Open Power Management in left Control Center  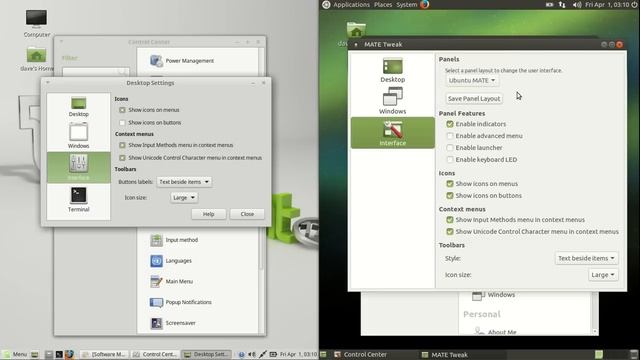(x=182, y=61)
